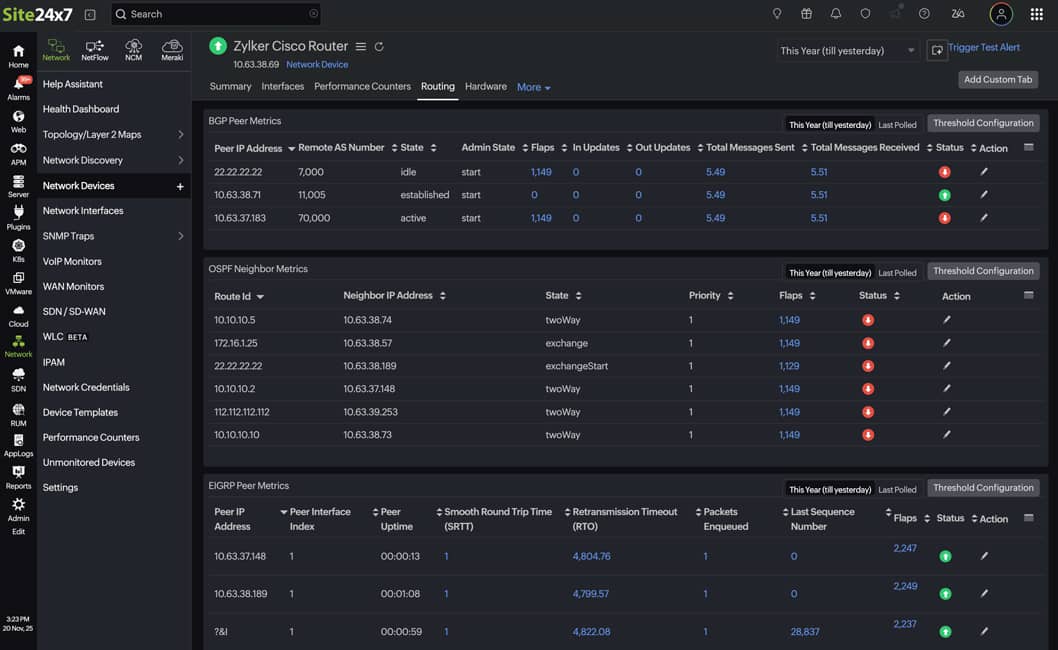Click the Alarms icon in left sidebar

(18, 87)
